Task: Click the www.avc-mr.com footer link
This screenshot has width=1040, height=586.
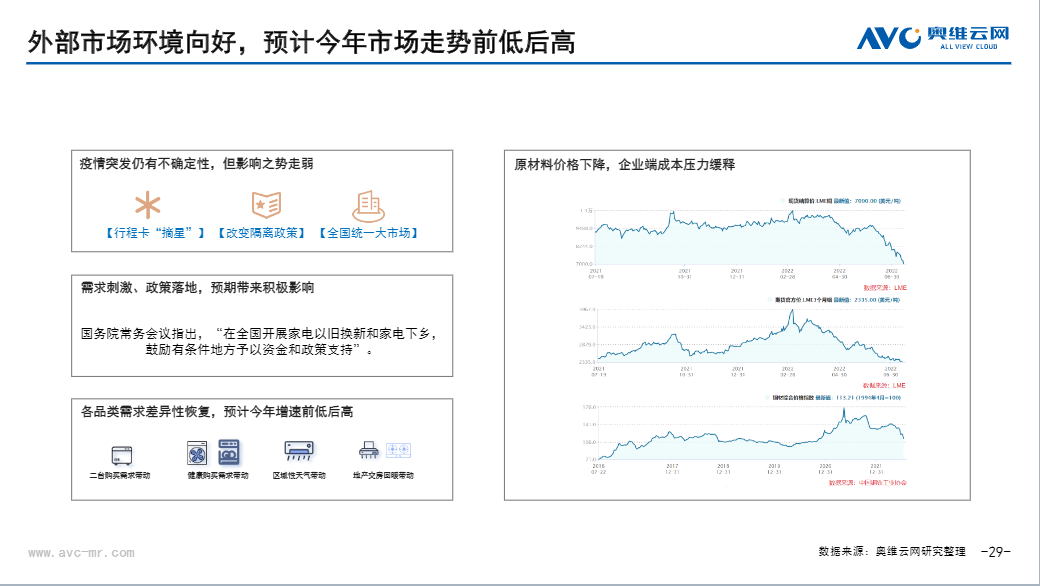Action: [81, 552]
